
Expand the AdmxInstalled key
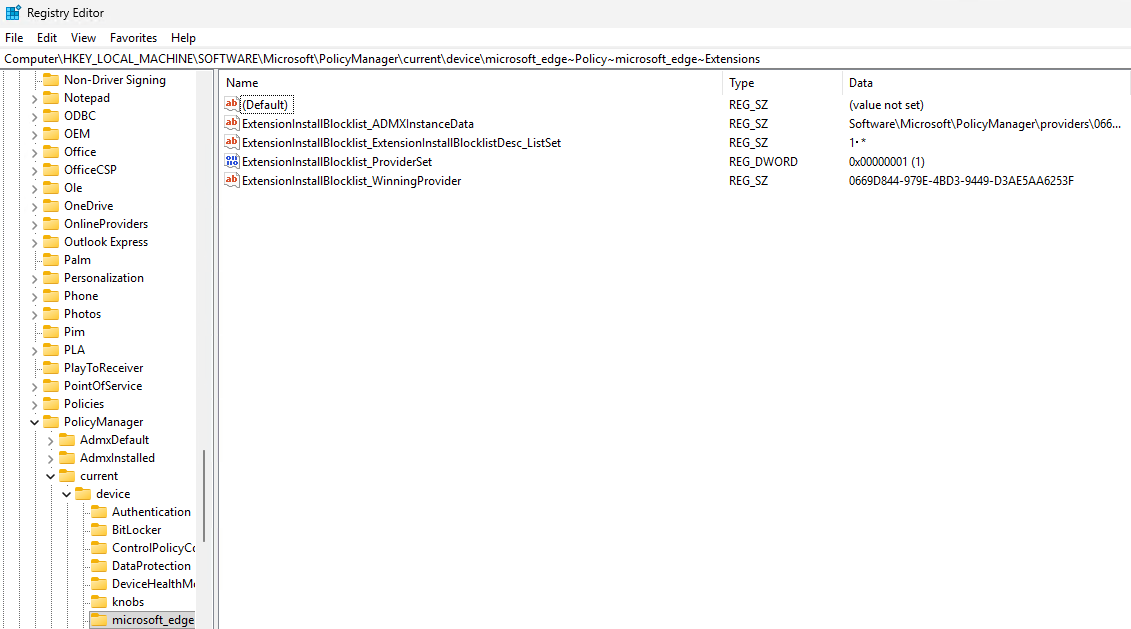click(50, 459)
